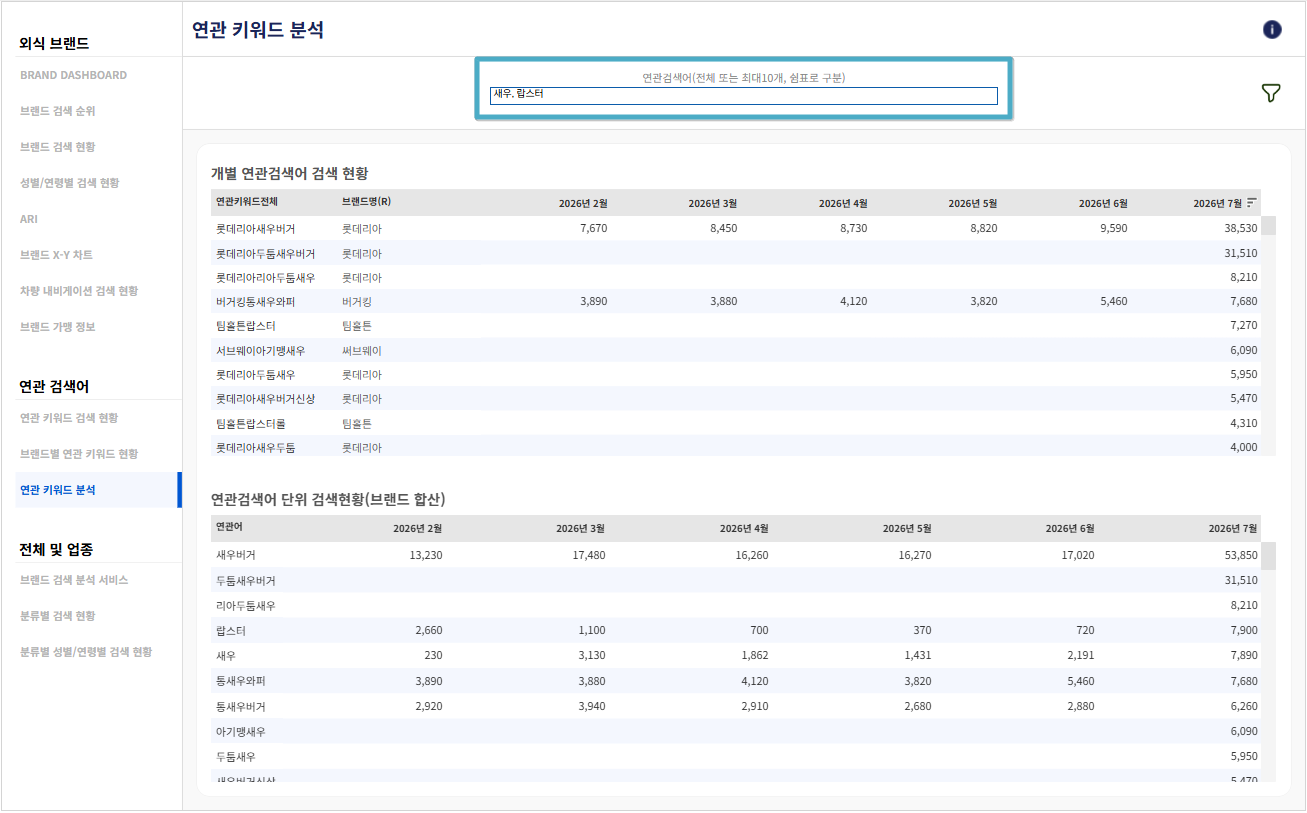Click the 써브웨이 brand name cell

tap(362, 350)
